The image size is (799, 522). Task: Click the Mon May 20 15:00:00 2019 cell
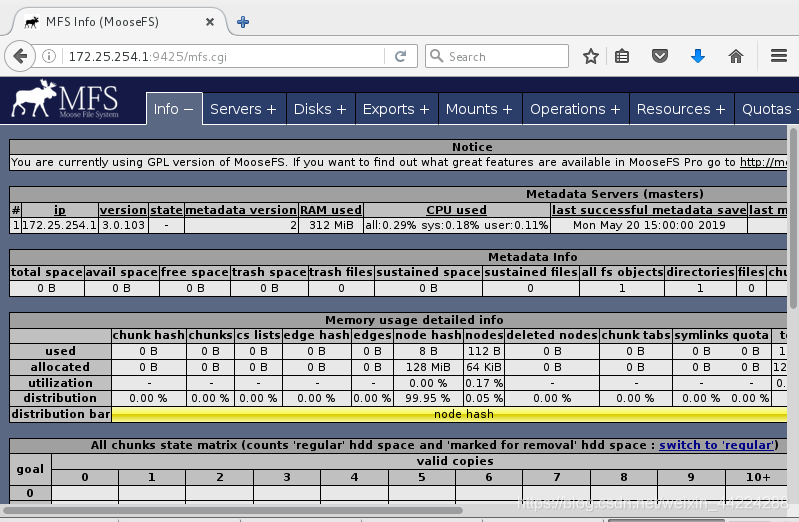pyautogui.click(x=649, y=225)
